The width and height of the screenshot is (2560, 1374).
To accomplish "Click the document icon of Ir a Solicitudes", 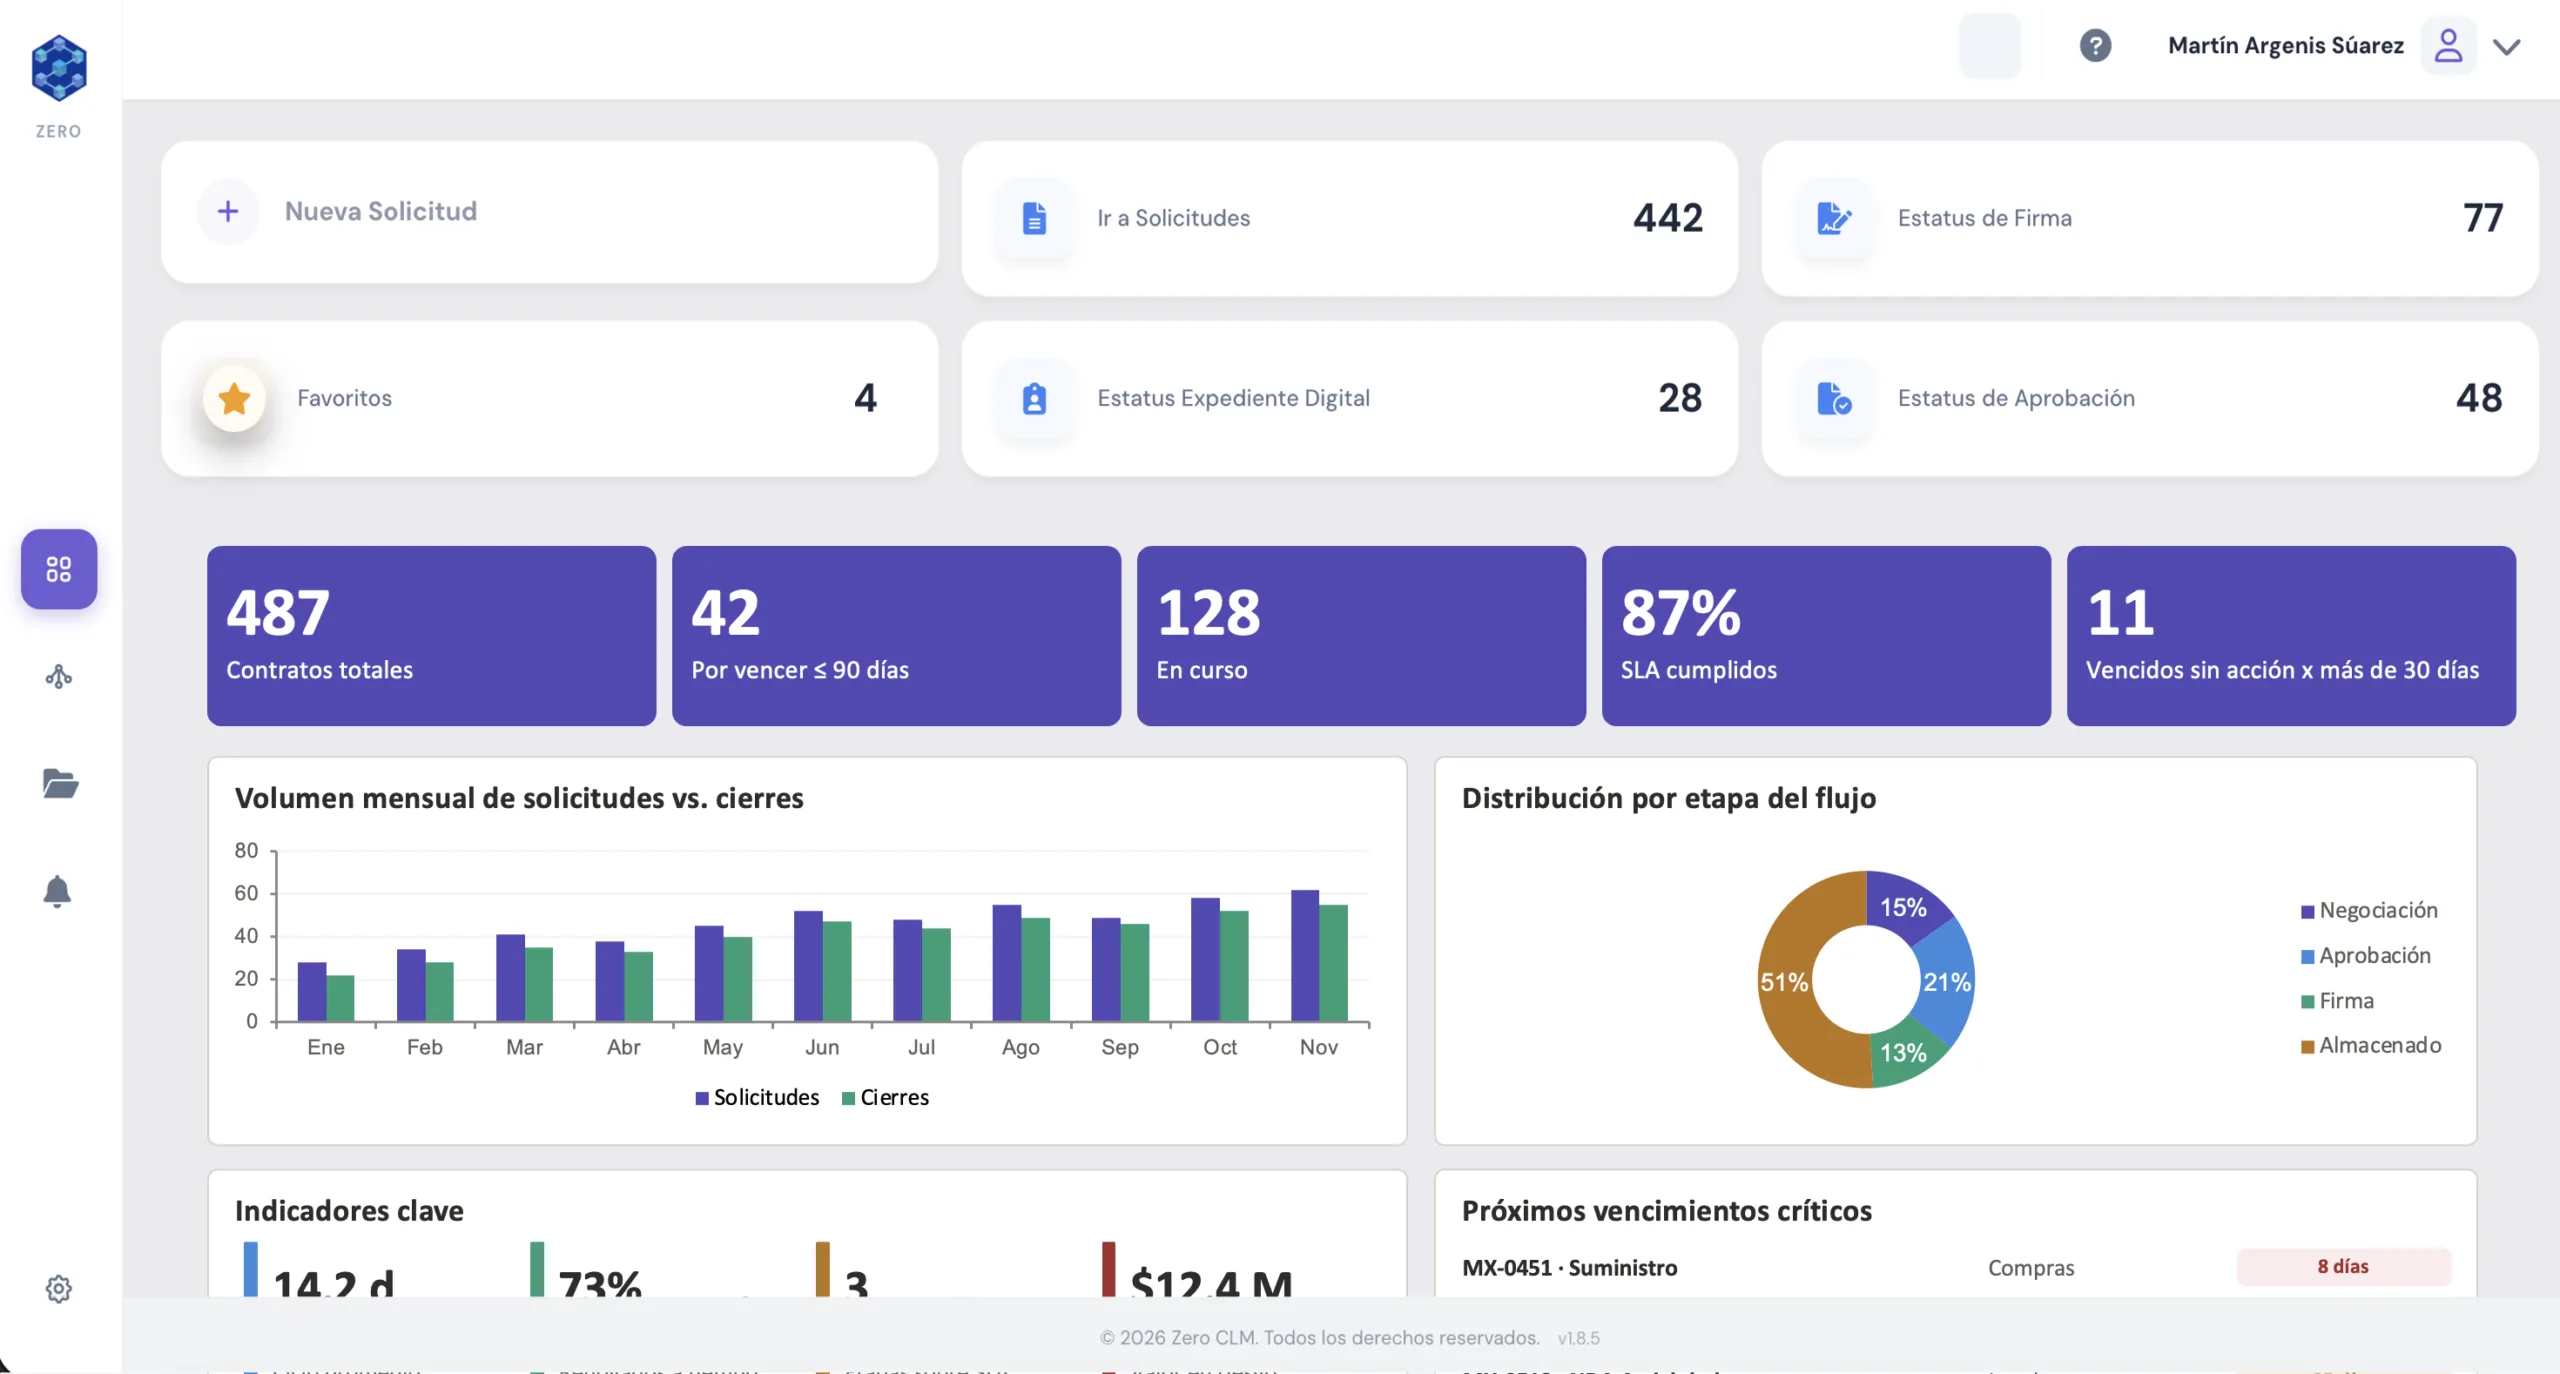I will [1034, 218].
